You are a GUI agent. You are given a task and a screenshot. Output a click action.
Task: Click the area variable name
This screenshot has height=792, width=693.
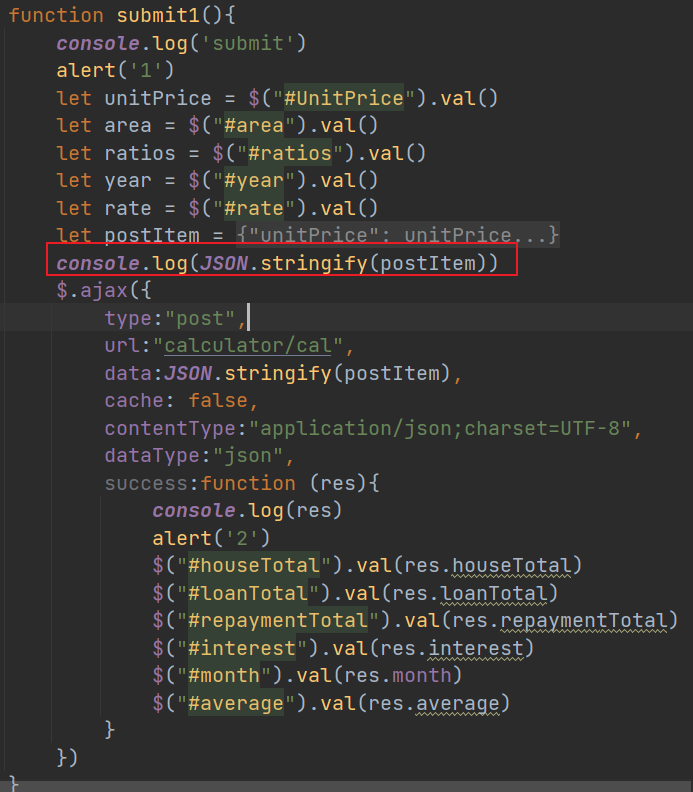pyautogui.click(x=128, y=125)
